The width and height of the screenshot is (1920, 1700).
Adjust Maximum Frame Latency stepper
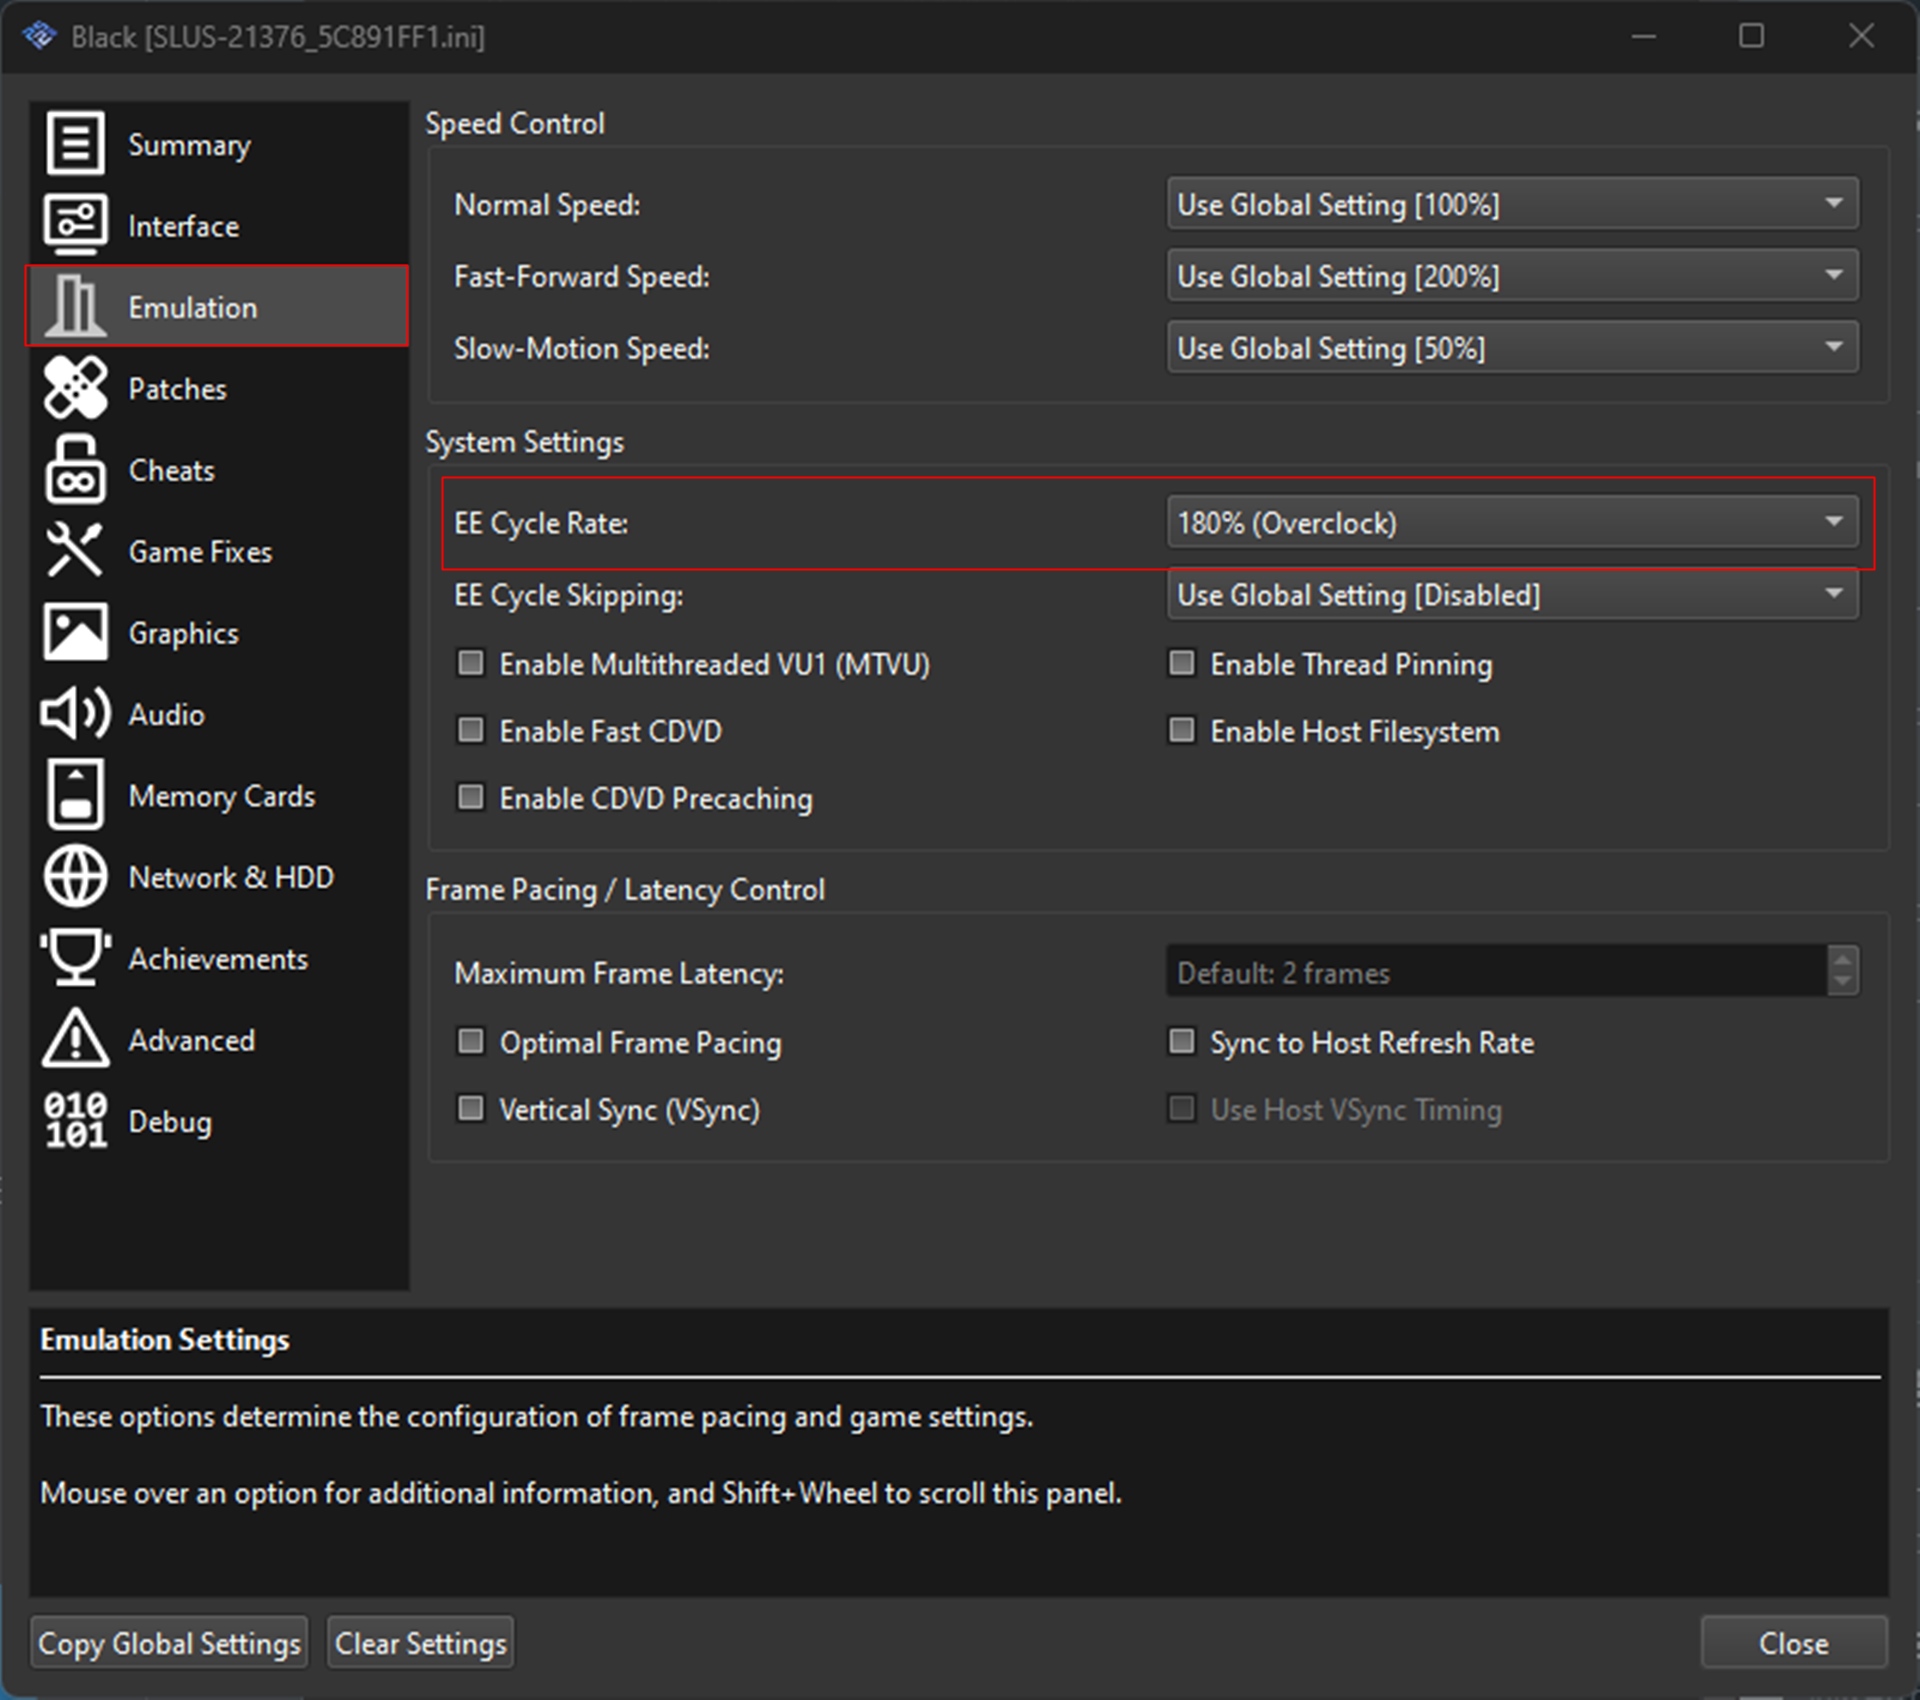point(1841,973)
